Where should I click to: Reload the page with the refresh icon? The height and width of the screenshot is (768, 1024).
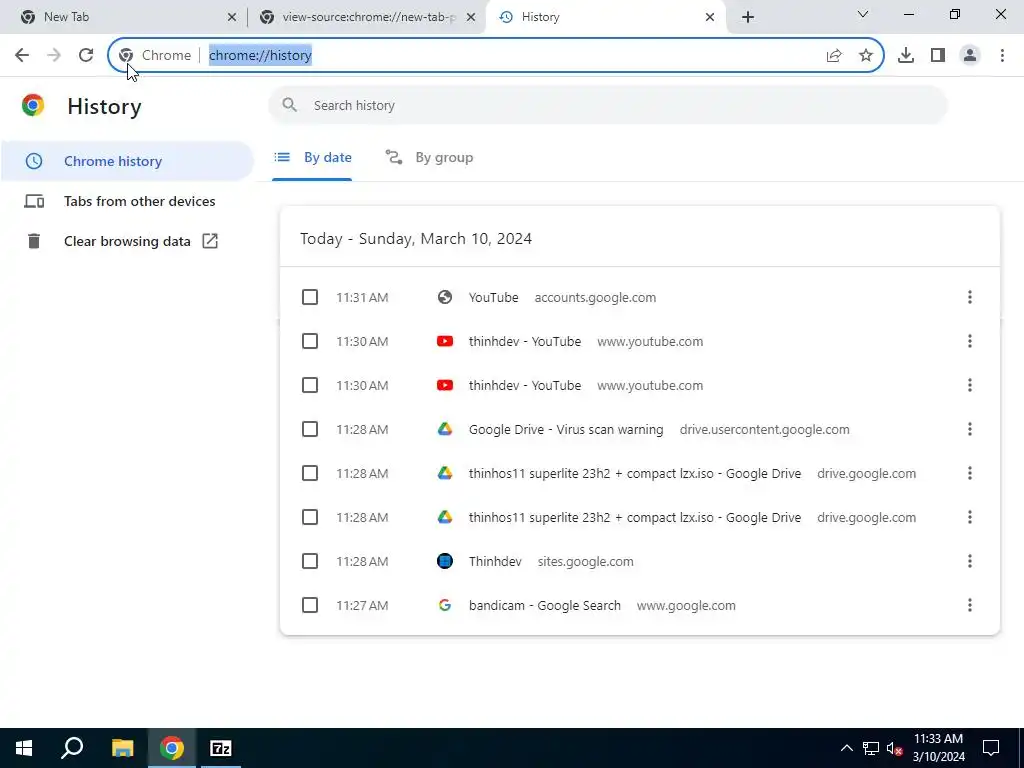click(86, 56)
